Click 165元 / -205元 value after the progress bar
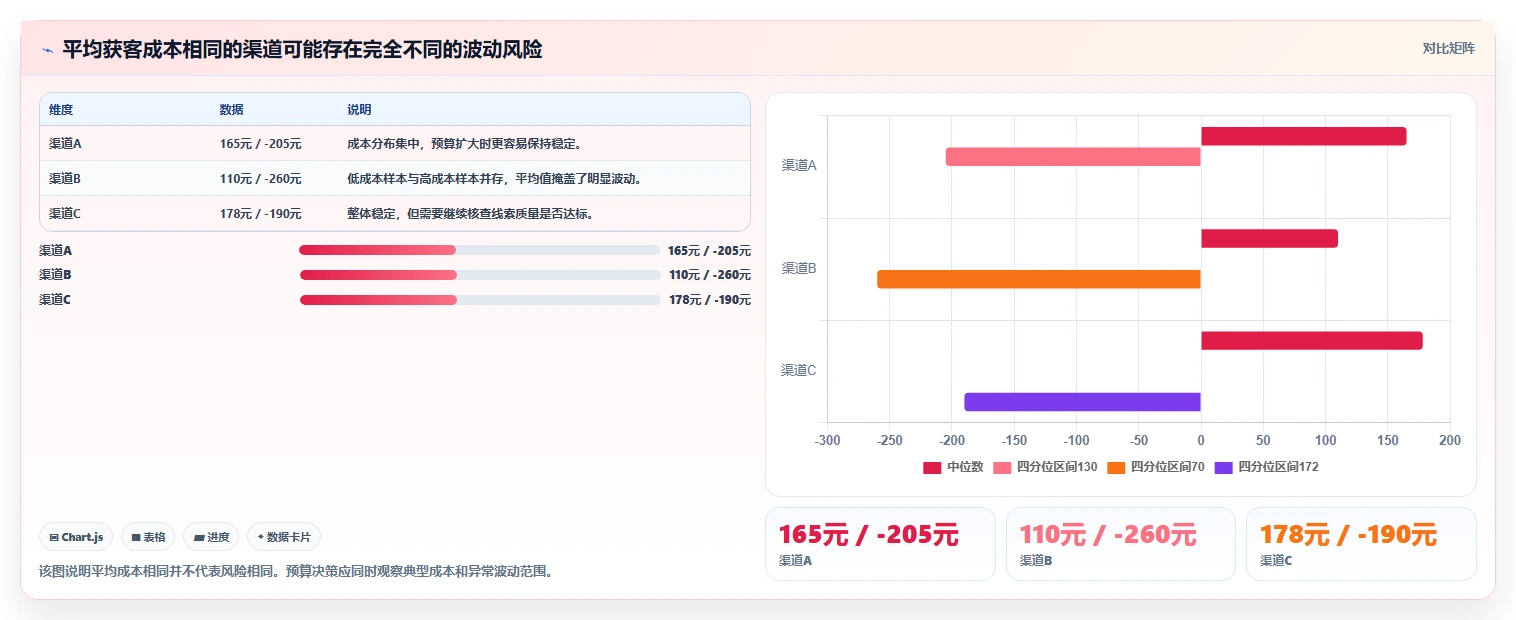The height and width of the screenshot is (620, 1516). coord(709,251)
